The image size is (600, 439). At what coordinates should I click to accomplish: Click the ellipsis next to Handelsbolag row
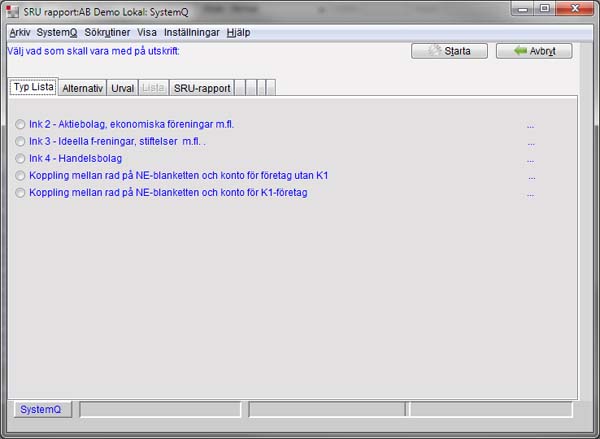[530, 159]
